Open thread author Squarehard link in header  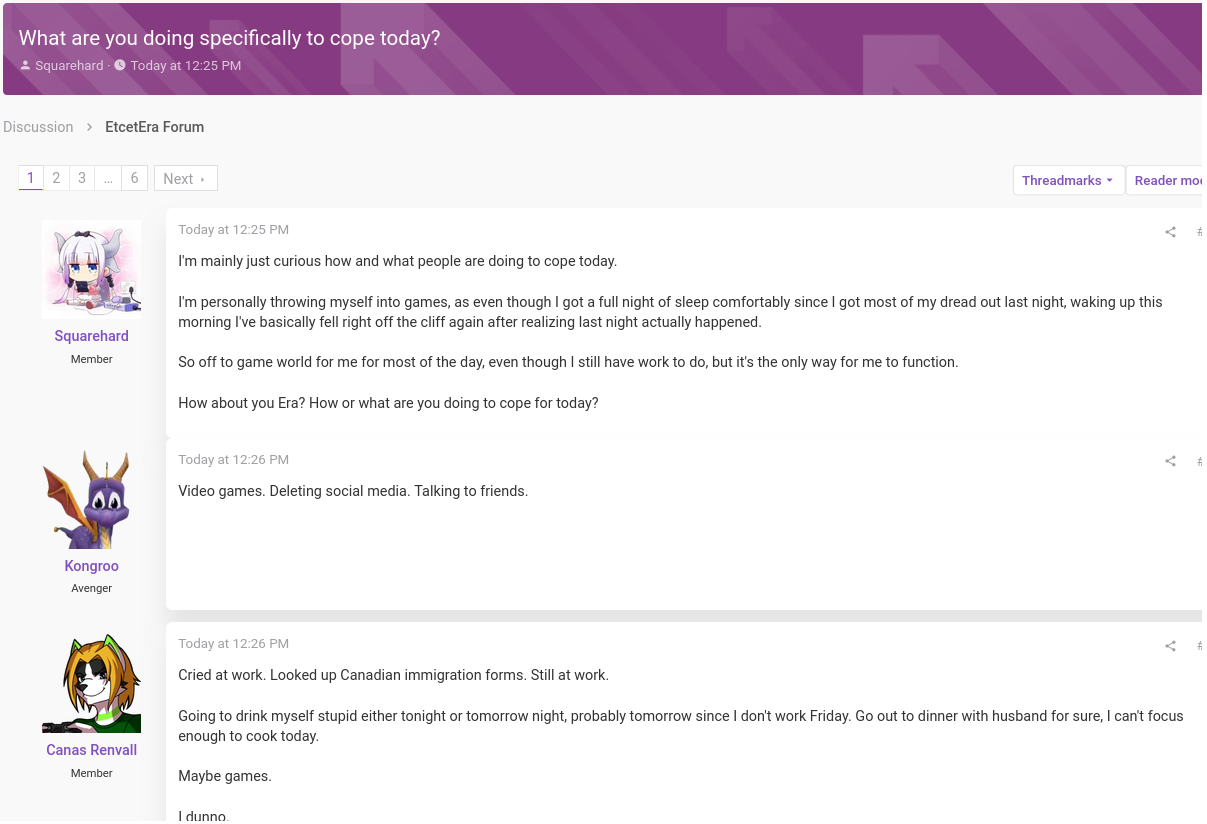[69, 66]
